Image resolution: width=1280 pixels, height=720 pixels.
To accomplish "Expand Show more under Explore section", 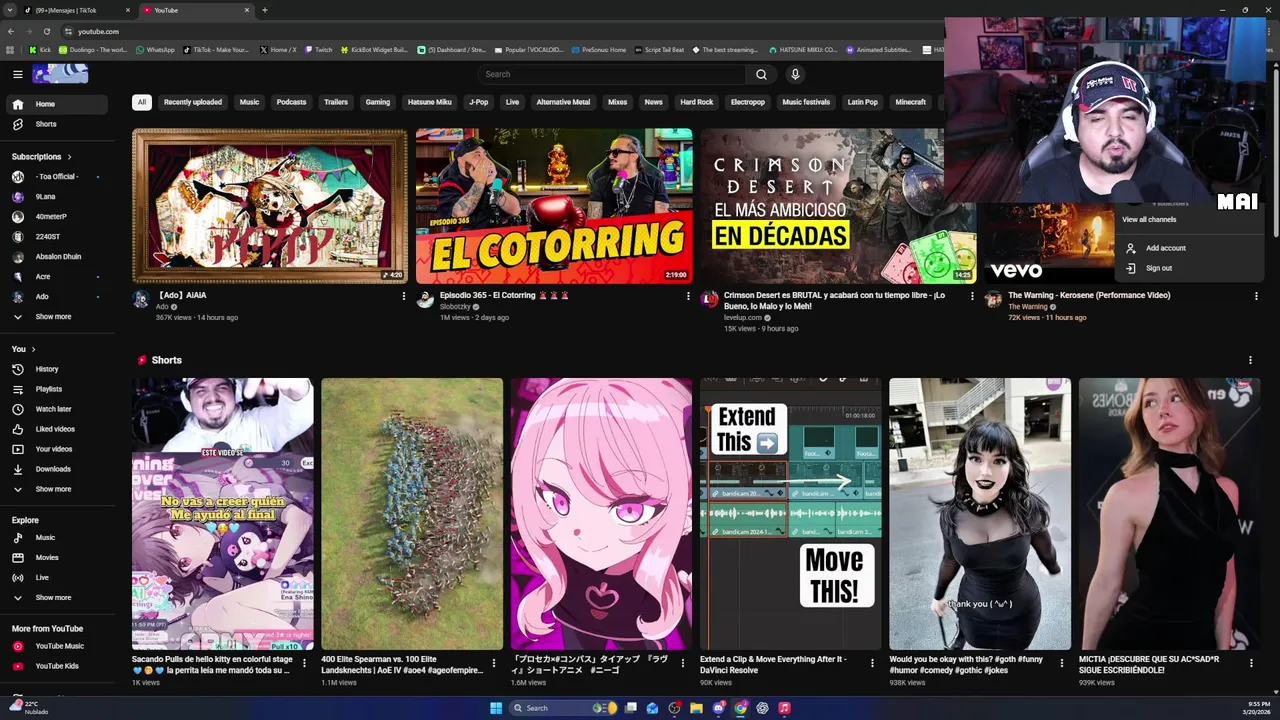I will pos(56,597).
